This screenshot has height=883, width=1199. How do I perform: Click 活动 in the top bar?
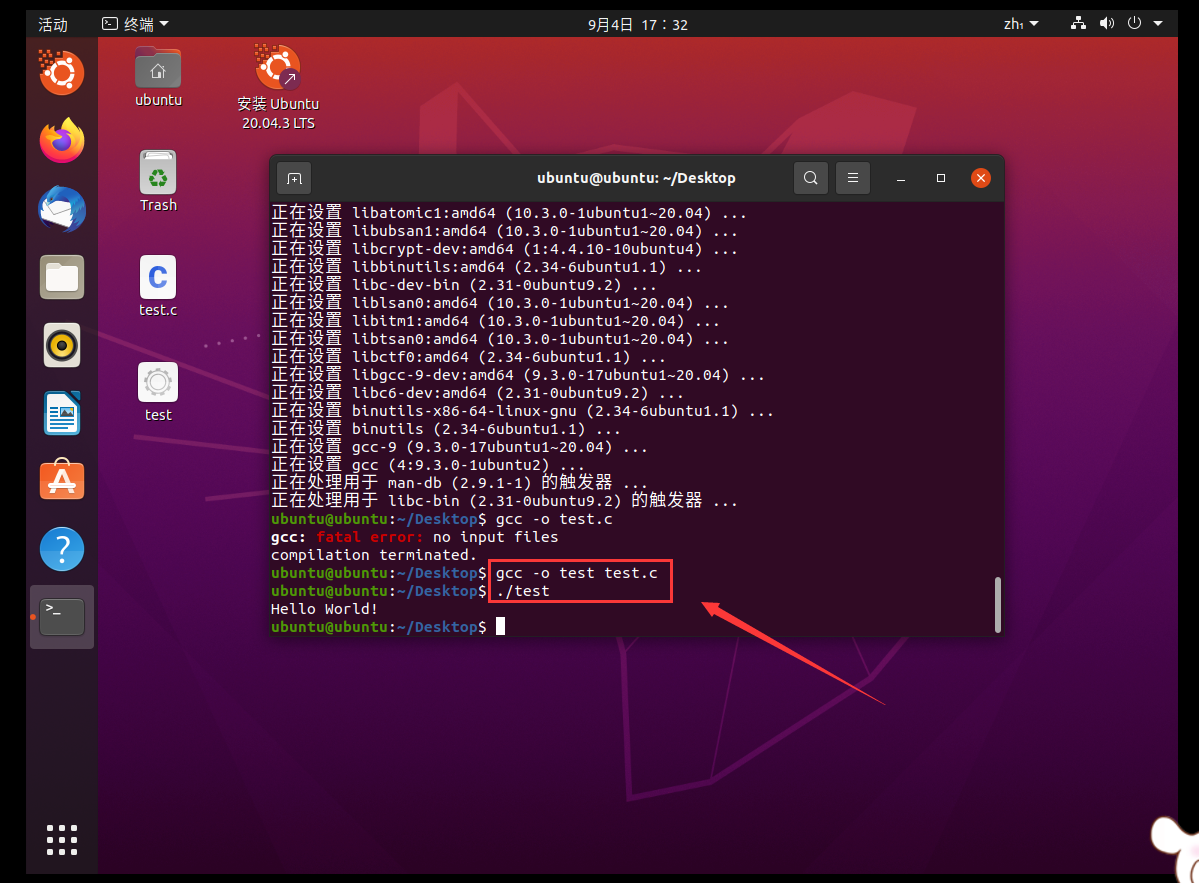52,23
